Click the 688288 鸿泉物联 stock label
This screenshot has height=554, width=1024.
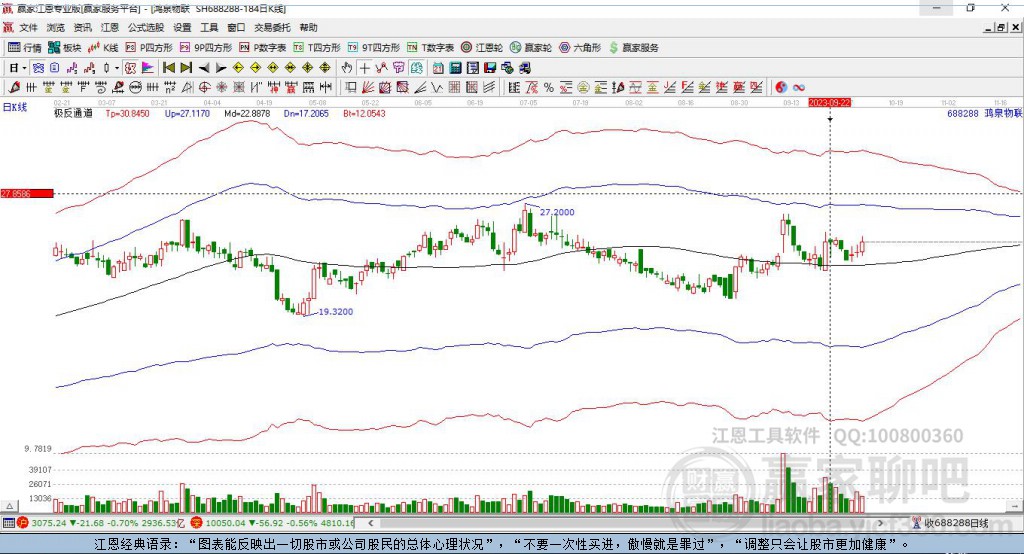pos(984,113)
